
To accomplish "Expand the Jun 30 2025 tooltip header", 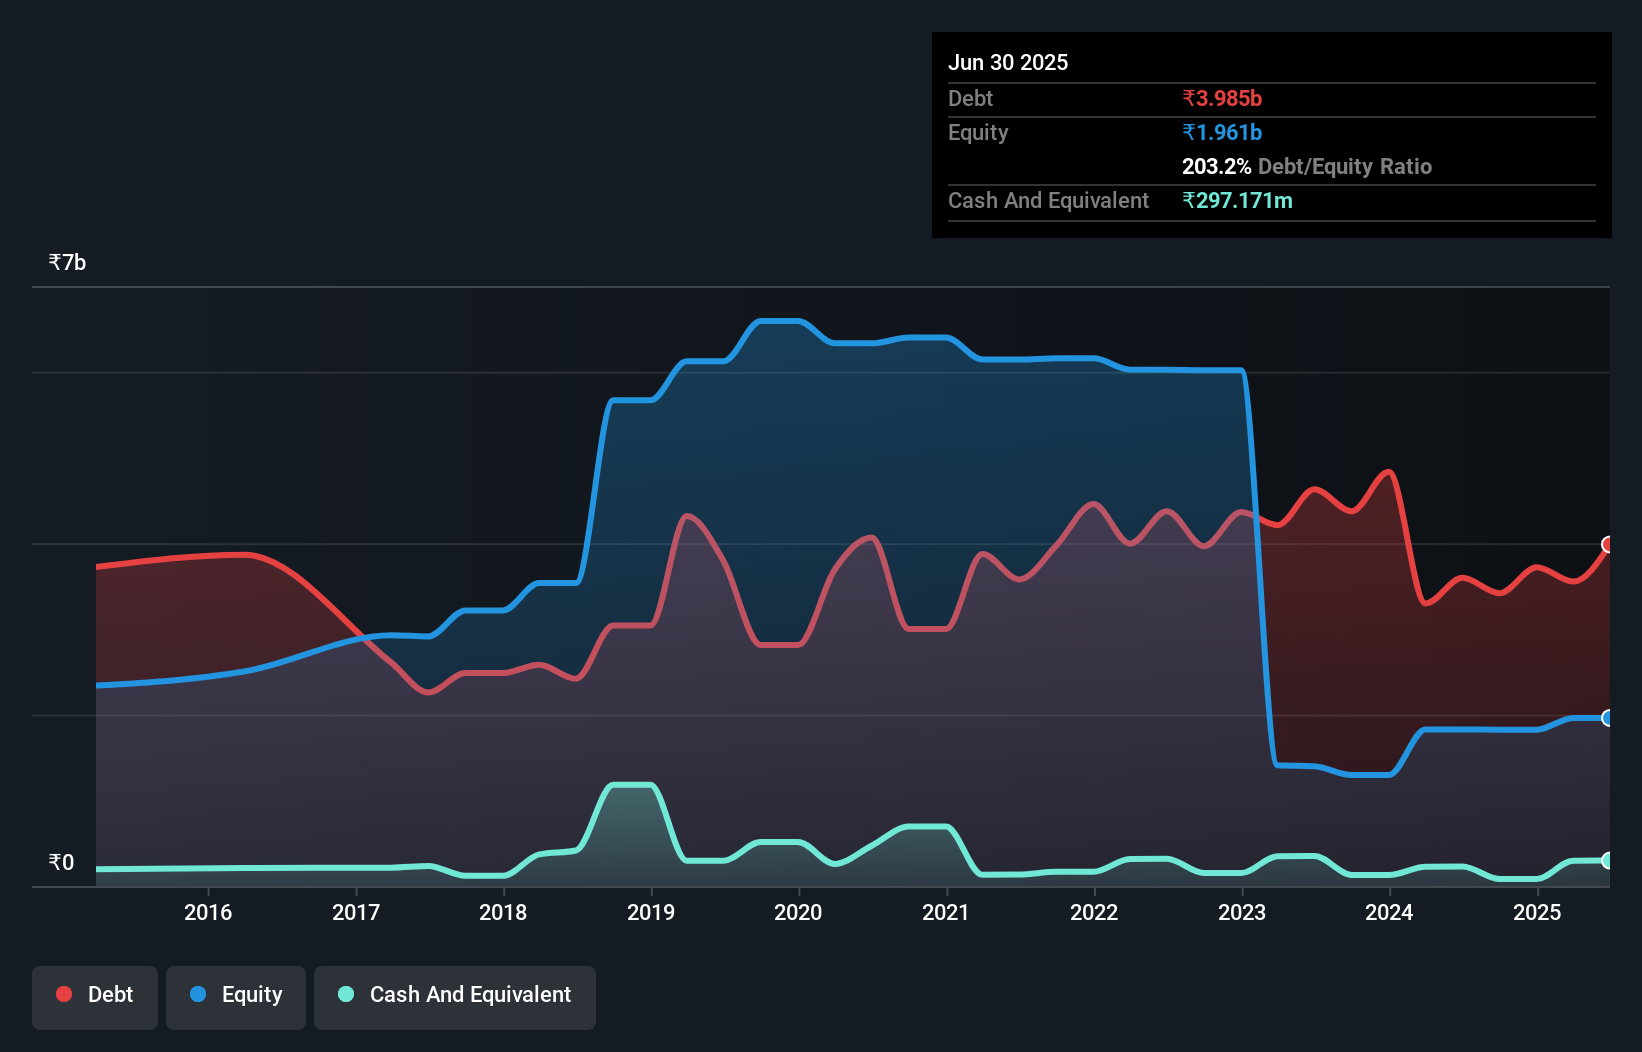I will 1008,62.
